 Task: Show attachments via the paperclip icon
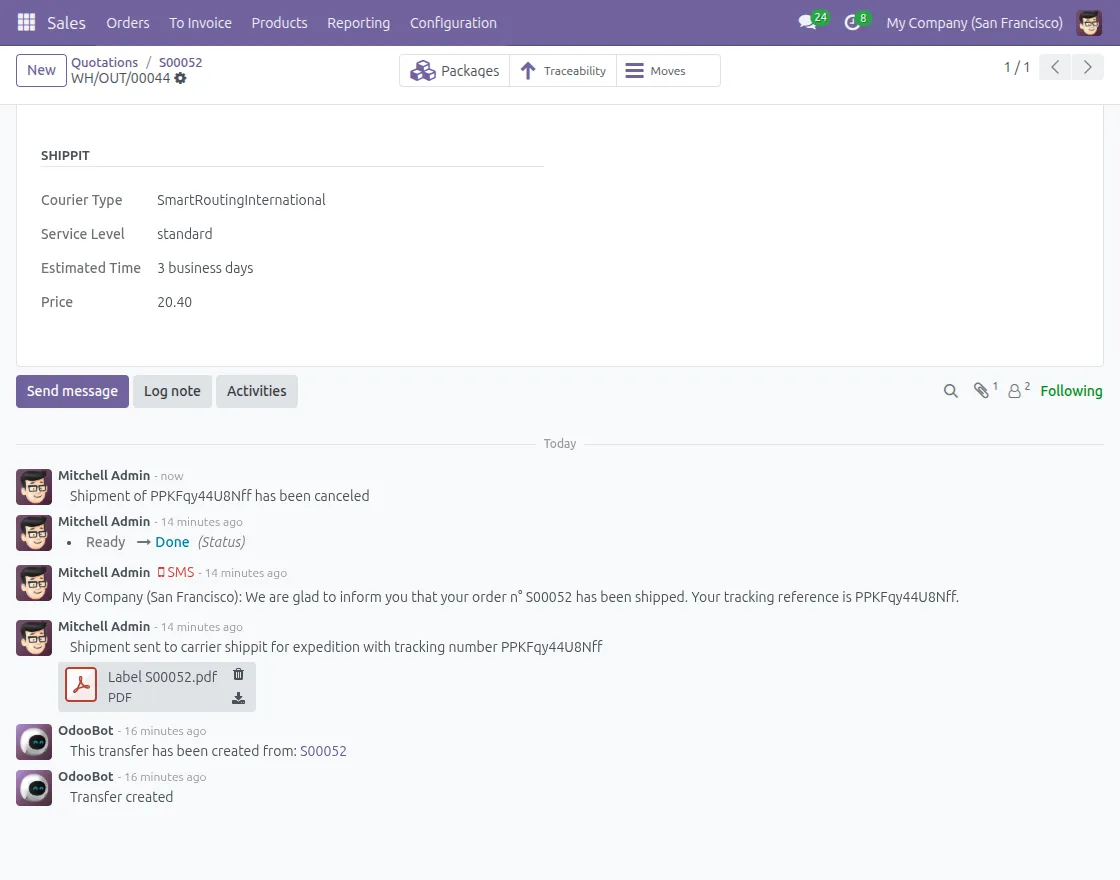point(980,391)
